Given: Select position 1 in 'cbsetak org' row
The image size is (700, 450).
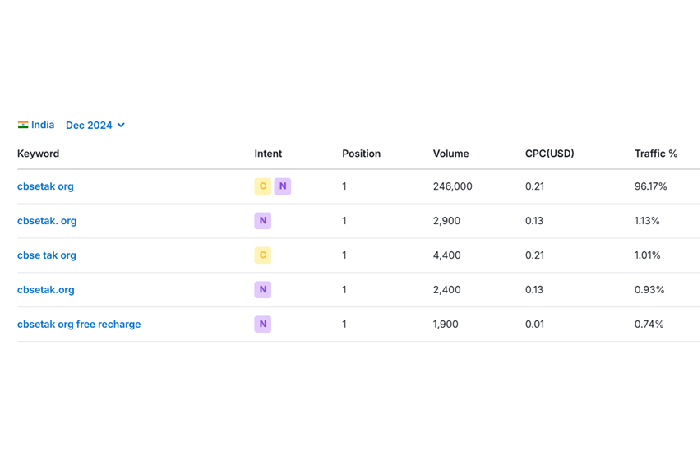Looking at the screenshot, I should point(344,187).
